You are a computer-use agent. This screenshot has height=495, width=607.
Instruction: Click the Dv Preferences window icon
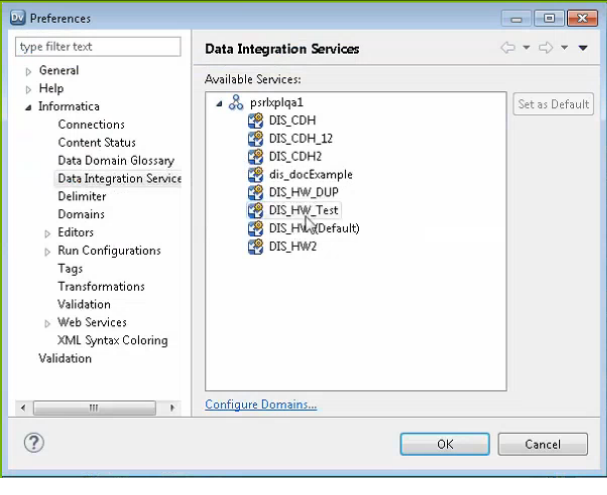pyautogui.click(x=18, y=18)
